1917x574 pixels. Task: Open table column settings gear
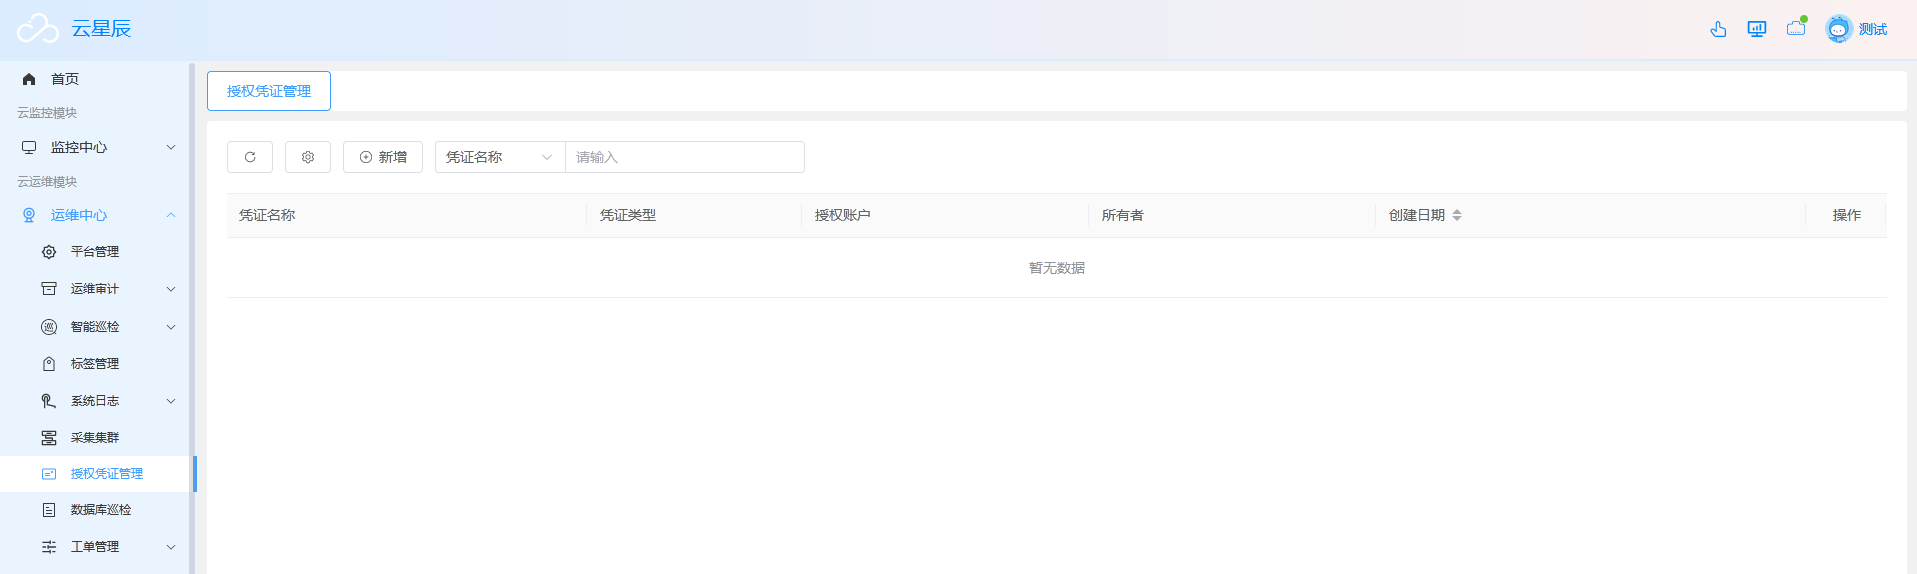308,157
